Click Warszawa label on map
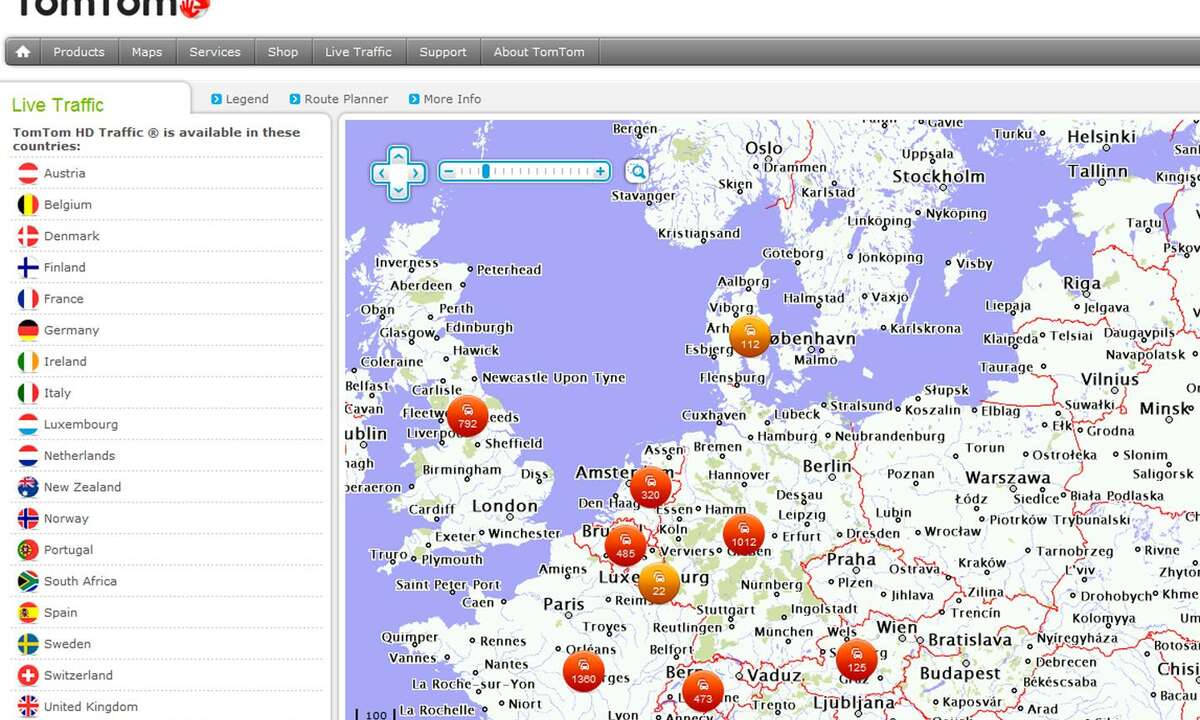This screenshot has height=720, width=1200. coord(1008,478)
